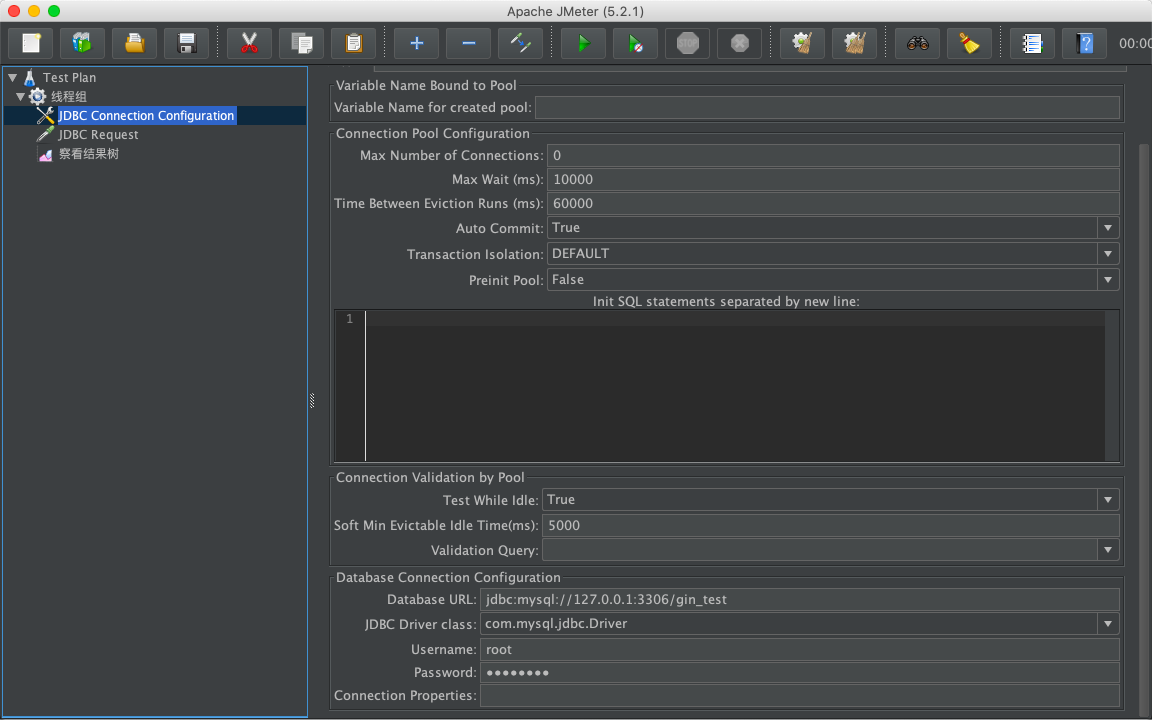
Task: Open Help with question mark icon
Action: [x=1084, y=43]
